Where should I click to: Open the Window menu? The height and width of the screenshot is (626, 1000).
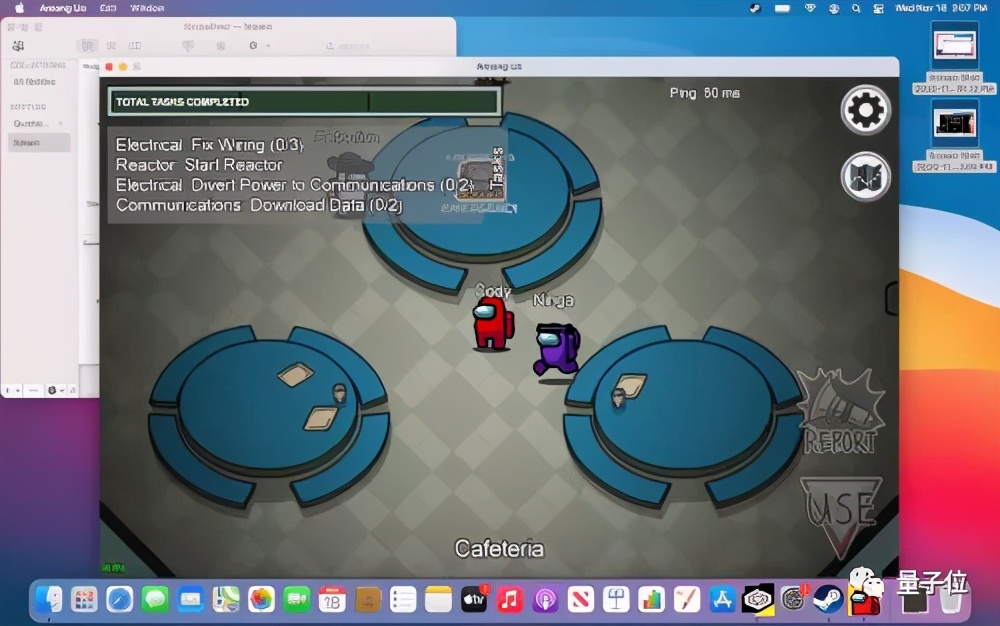147,8
